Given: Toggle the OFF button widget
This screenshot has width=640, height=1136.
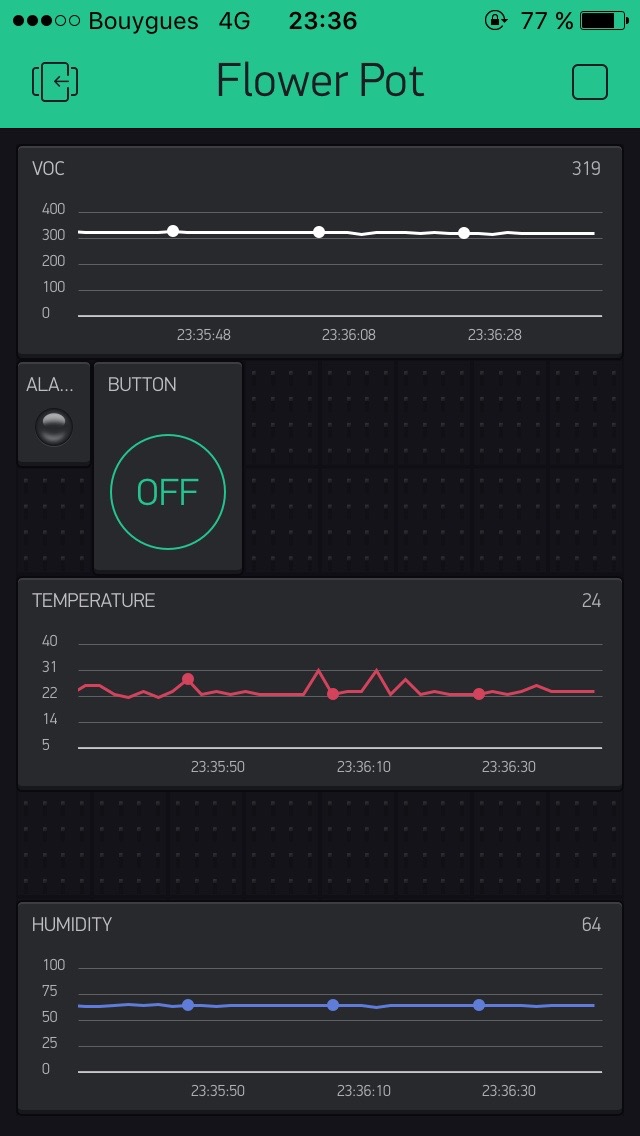Looking at the screenshot, I should tap(168, 492).
